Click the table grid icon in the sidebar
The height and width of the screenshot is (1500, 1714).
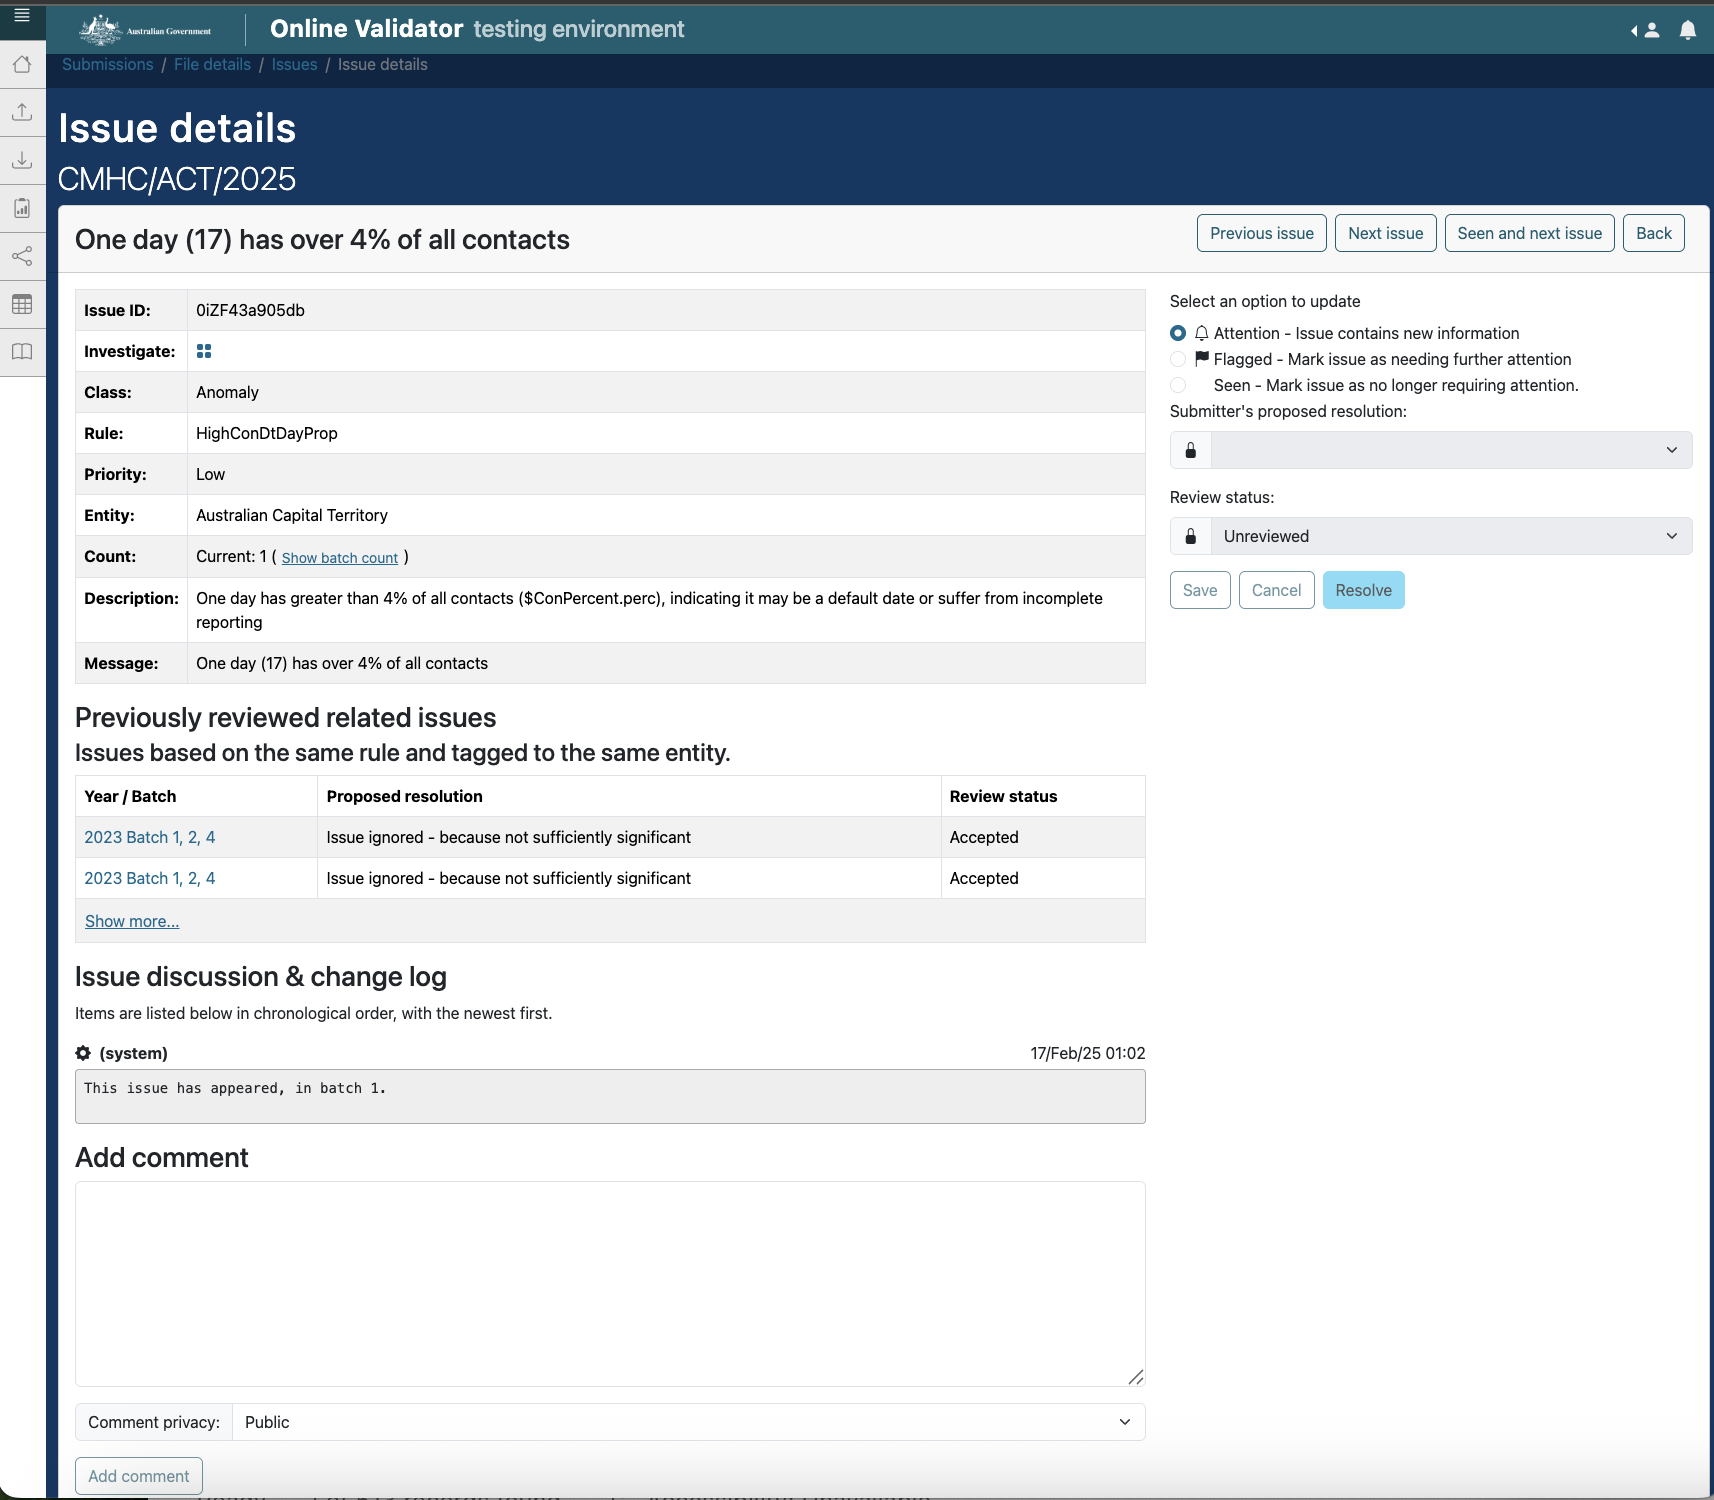point(22,304)
